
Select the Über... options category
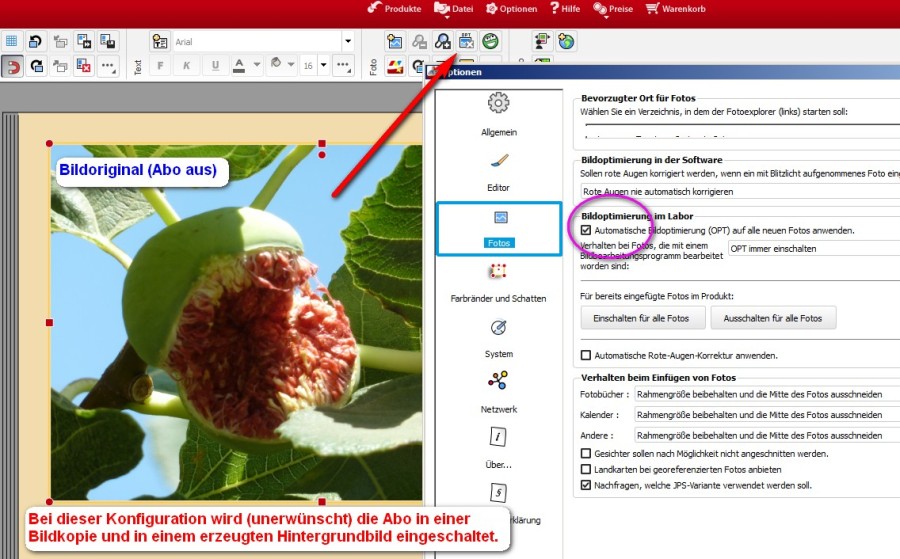coord(499,449)
